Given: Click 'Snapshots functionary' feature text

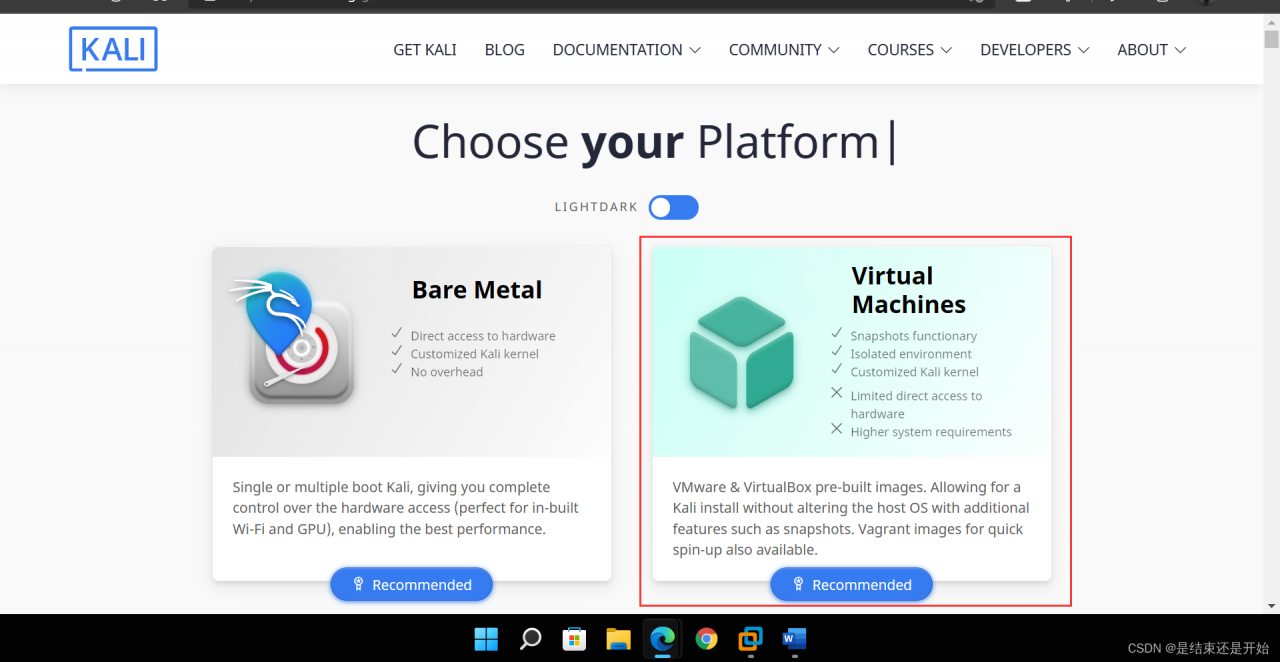Looking at the screenshot, I should [914, 336].
